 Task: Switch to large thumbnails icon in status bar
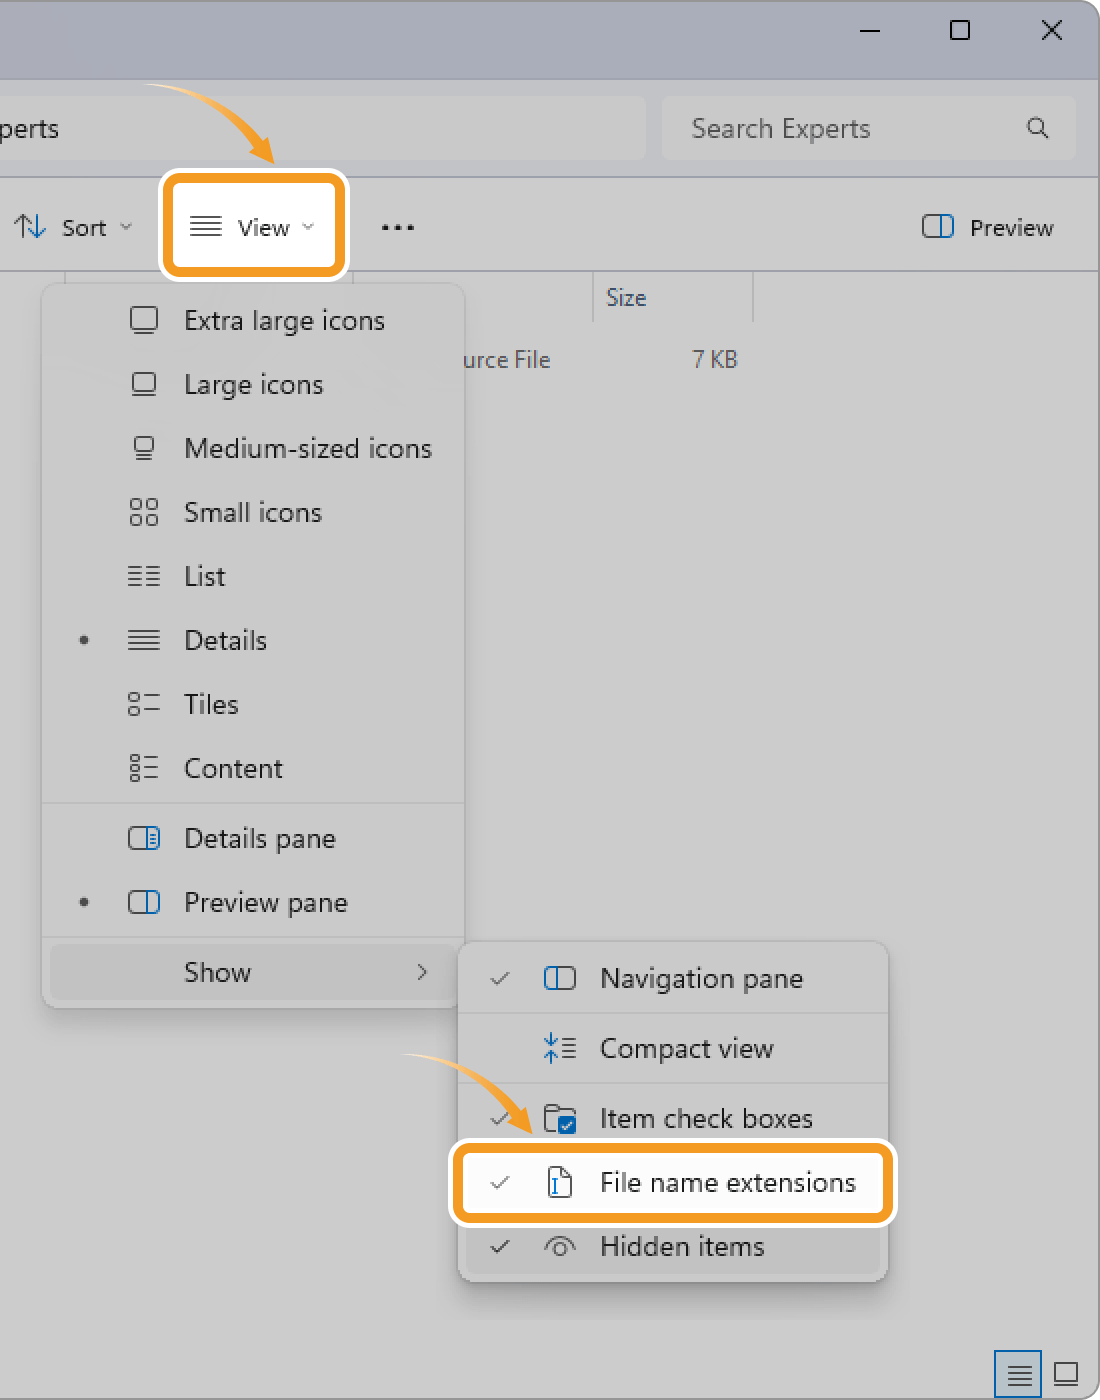pos(1066,1374)
